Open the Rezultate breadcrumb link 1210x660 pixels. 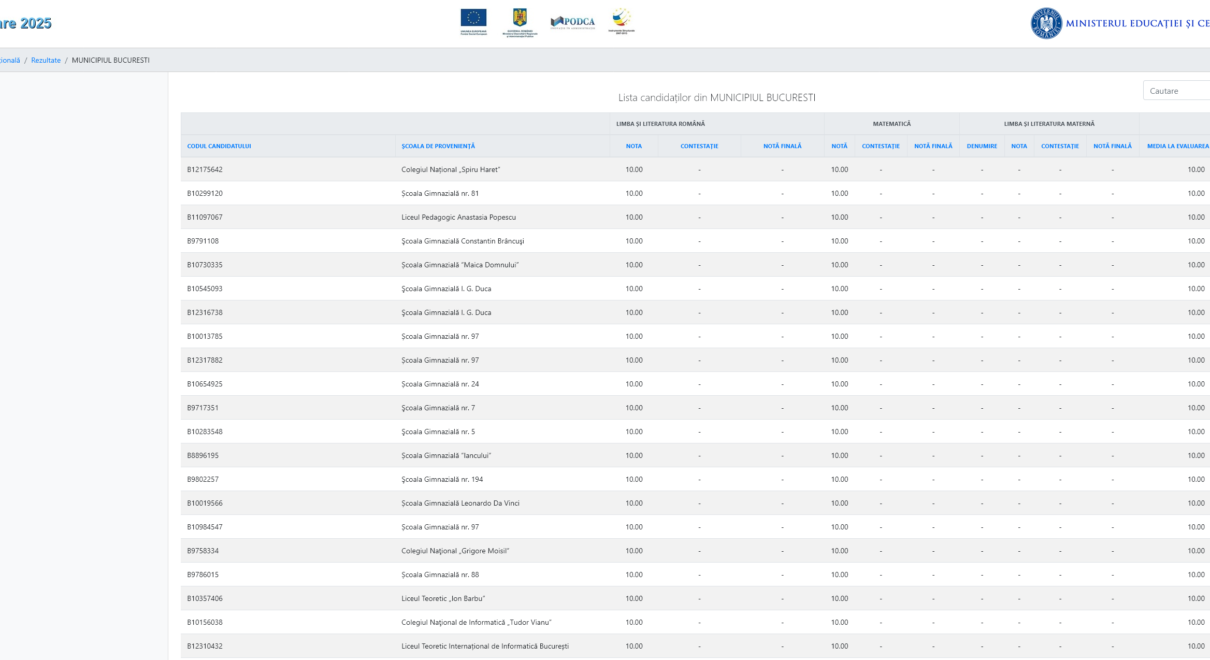(46, 60)
